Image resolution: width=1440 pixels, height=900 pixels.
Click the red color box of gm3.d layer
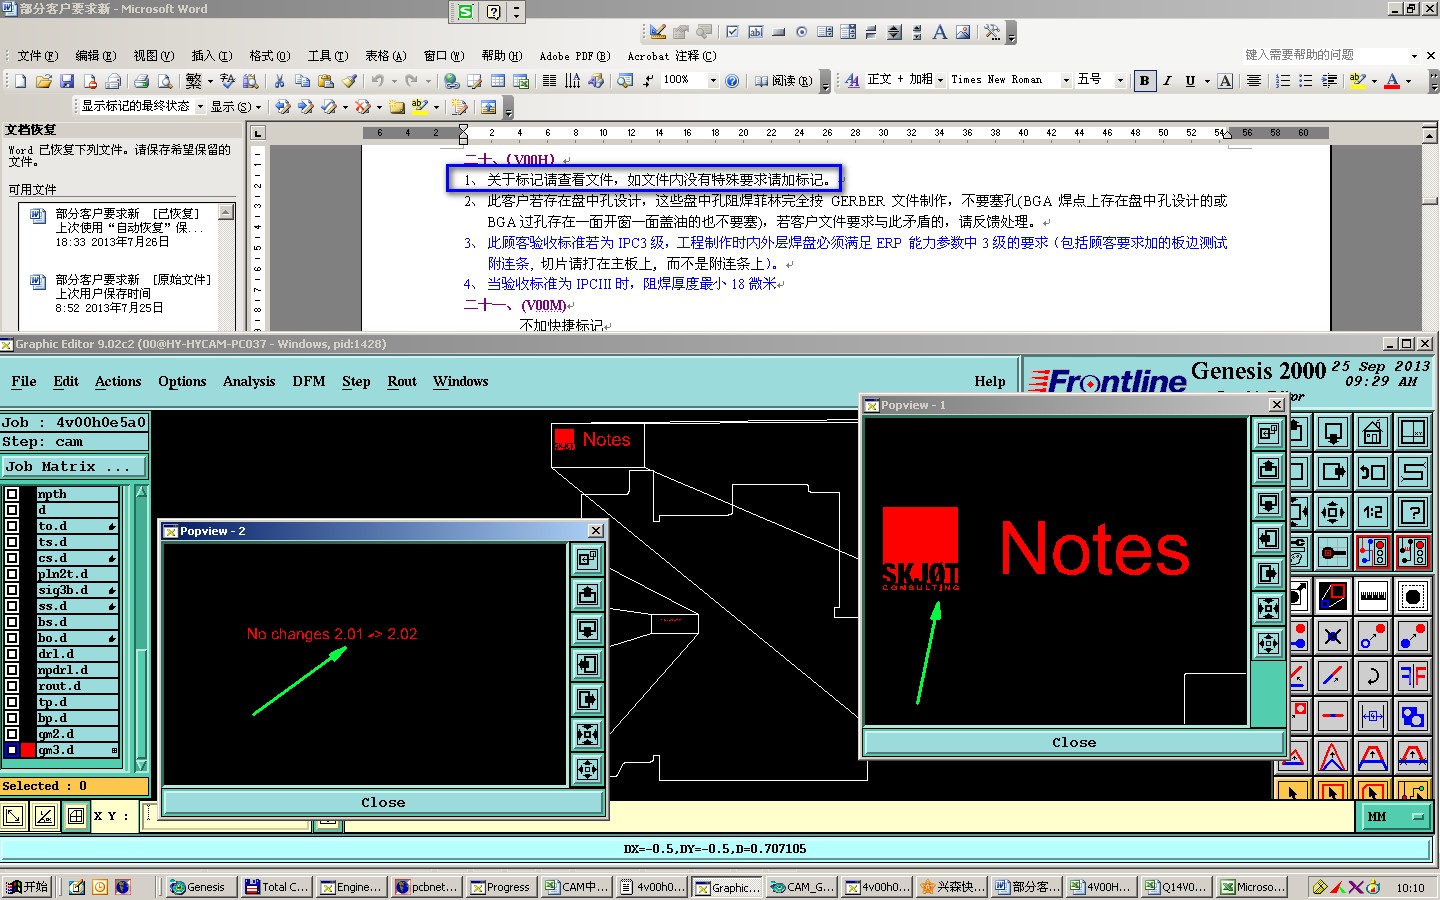28,750
